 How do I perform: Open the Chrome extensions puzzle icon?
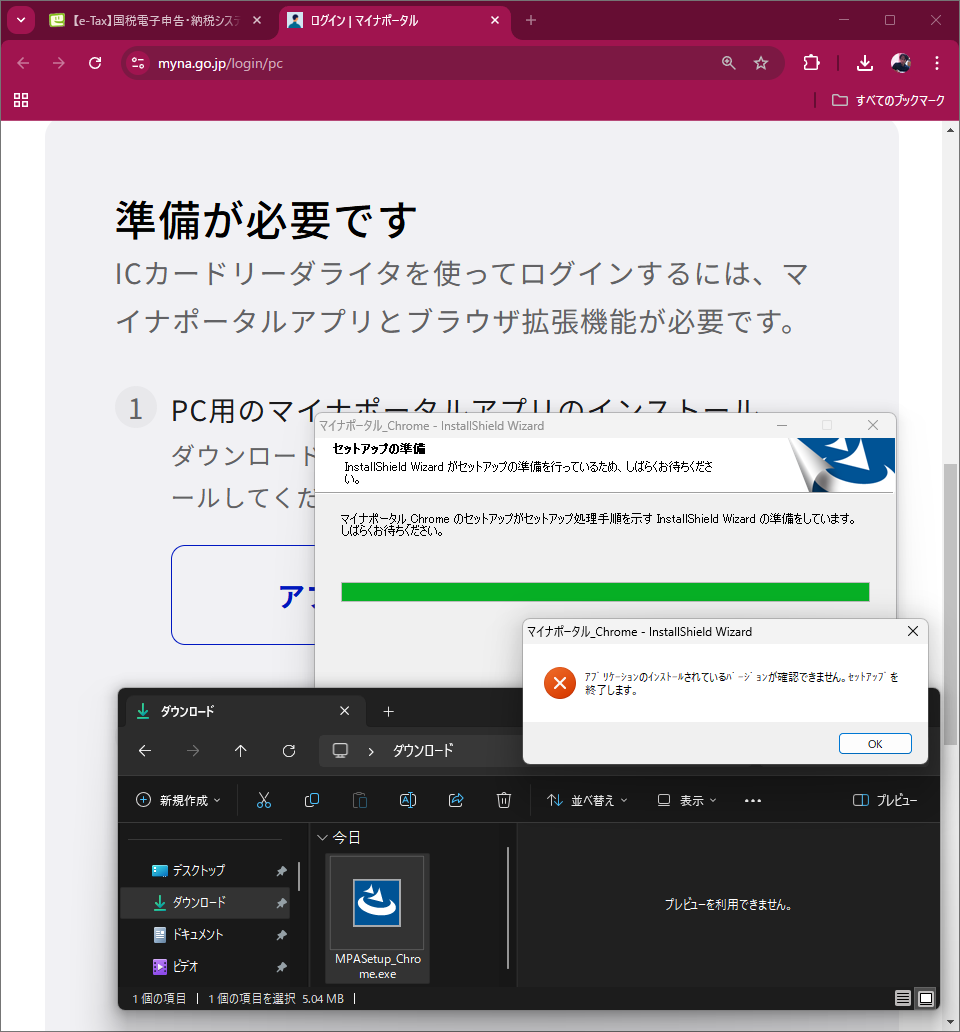[811, 63]
